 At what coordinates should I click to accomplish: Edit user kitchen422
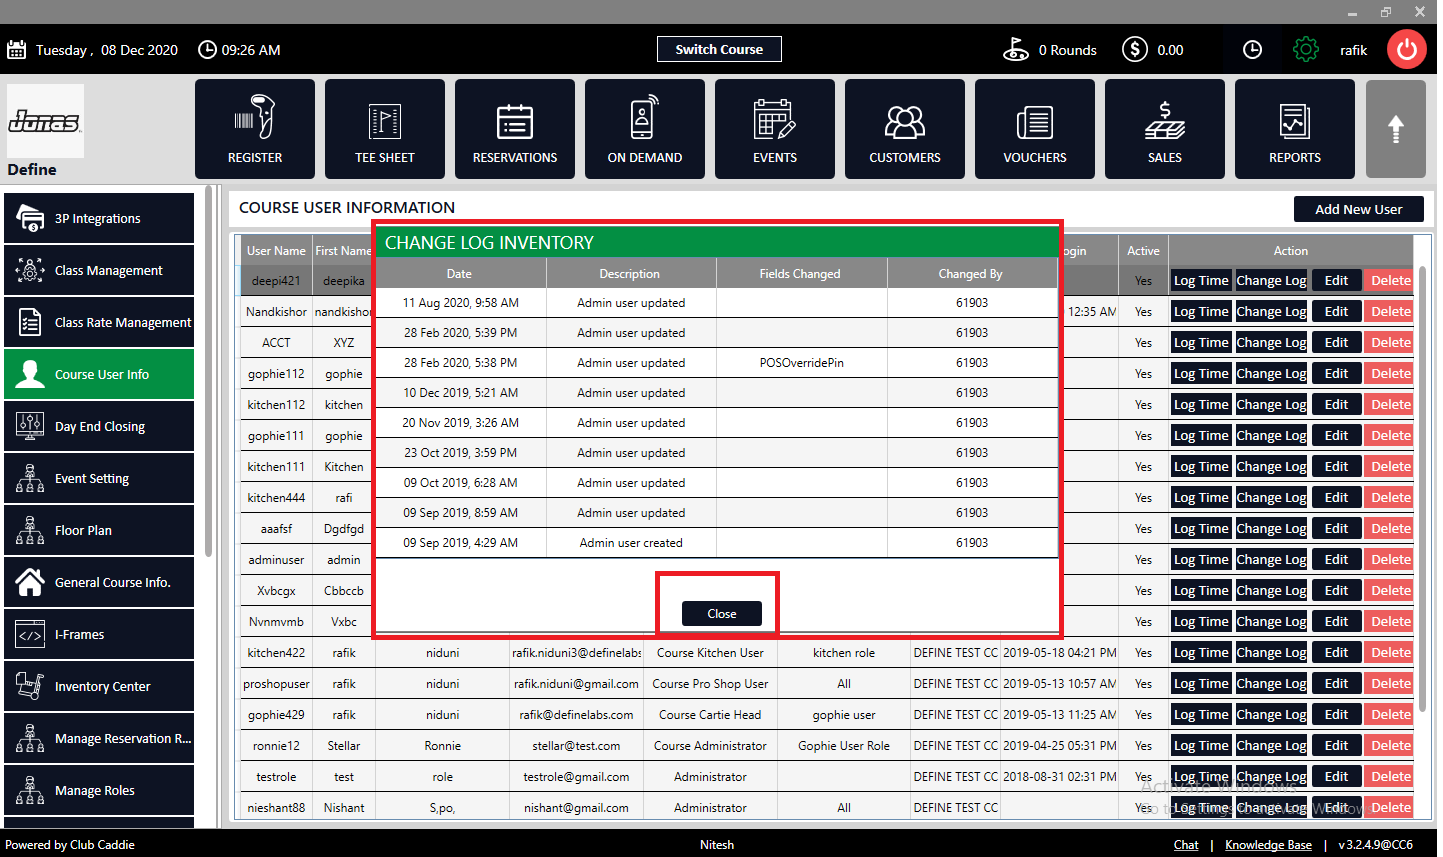point(1336,653)
